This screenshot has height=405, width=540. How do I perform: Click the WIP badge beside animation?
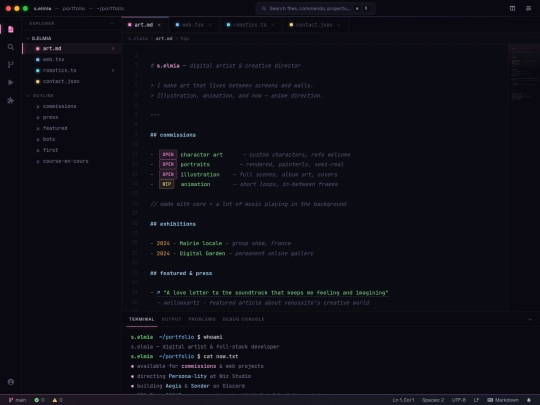[x=167, y=184]
